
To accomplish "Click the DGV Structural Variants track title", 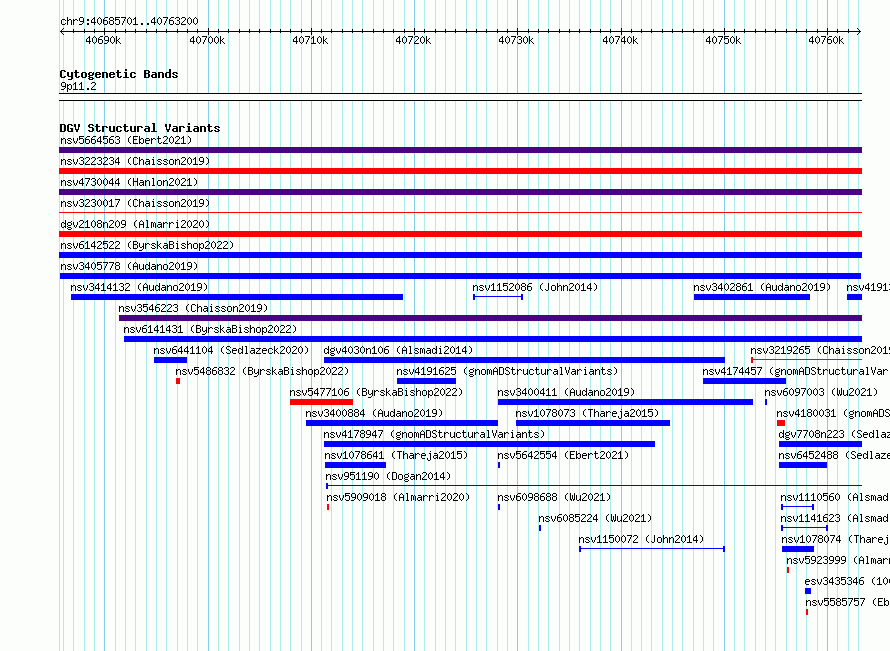I will 140,128.
